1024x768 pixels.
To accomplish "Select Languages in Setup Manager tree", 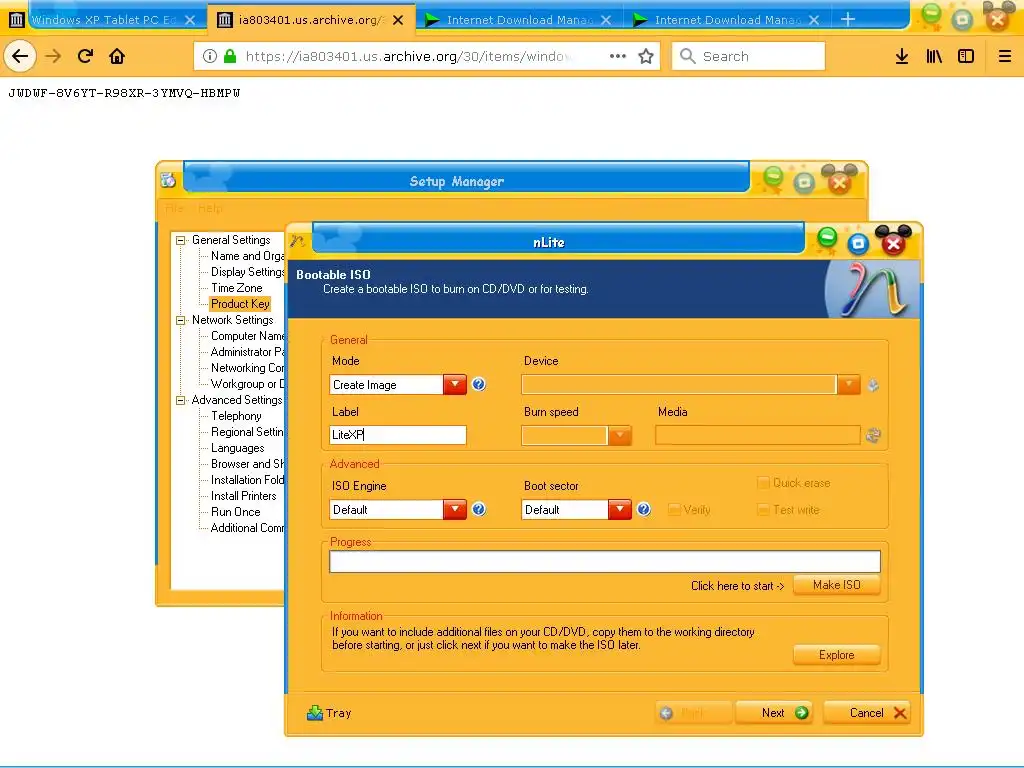I will (x=238, y=448).
